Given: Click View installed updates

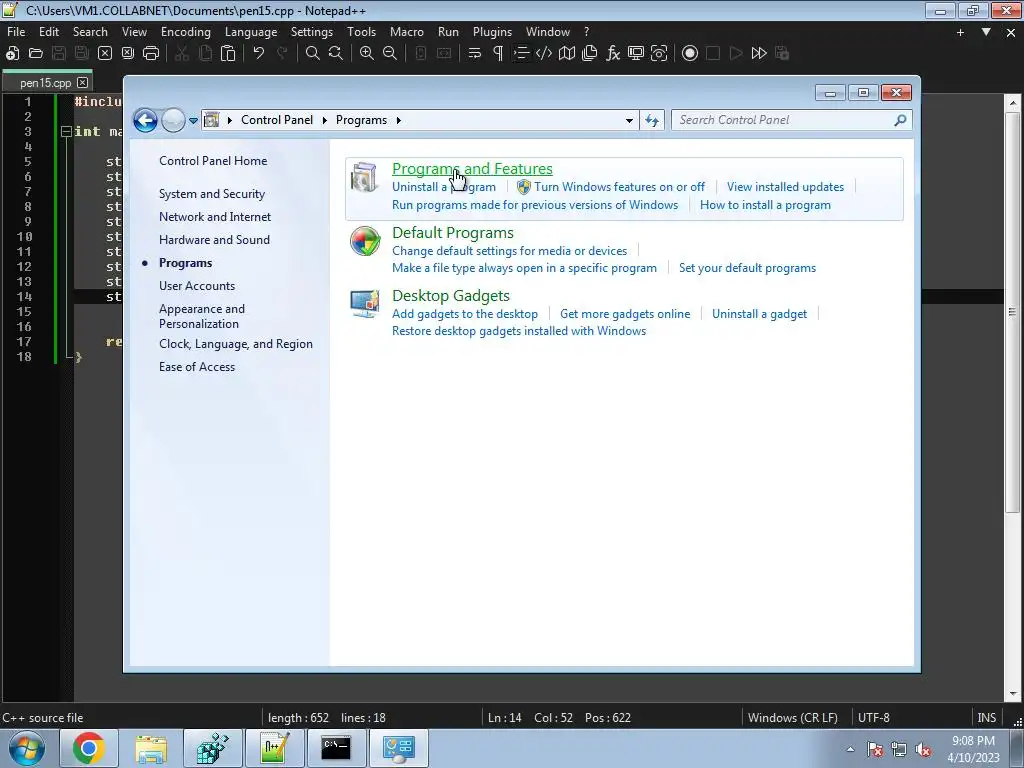Looking at the screenshot, I should [786, 187].
